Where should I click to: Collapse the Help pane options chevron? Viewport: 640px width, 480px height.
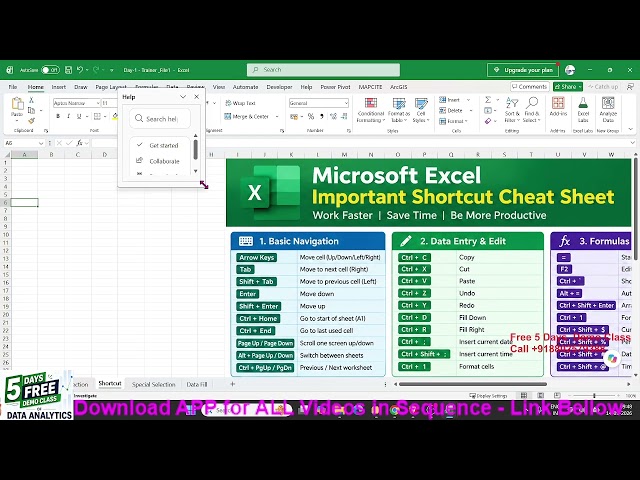click(183, 97)
